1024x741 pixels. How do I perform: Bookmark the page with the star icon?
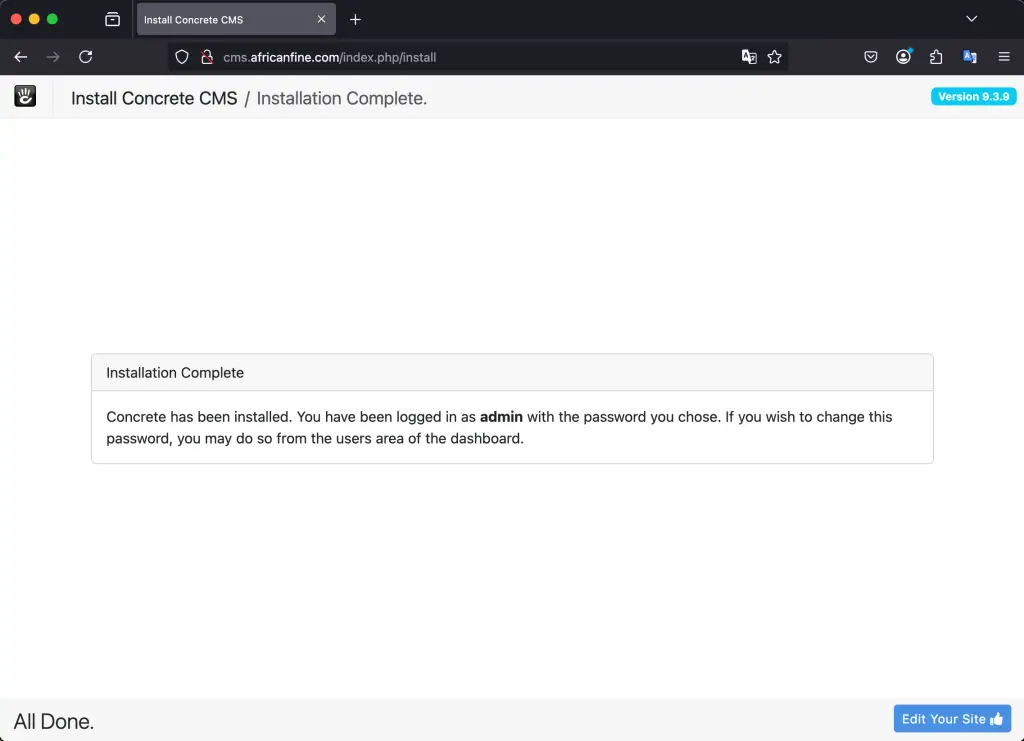click(x=775, y=57)
